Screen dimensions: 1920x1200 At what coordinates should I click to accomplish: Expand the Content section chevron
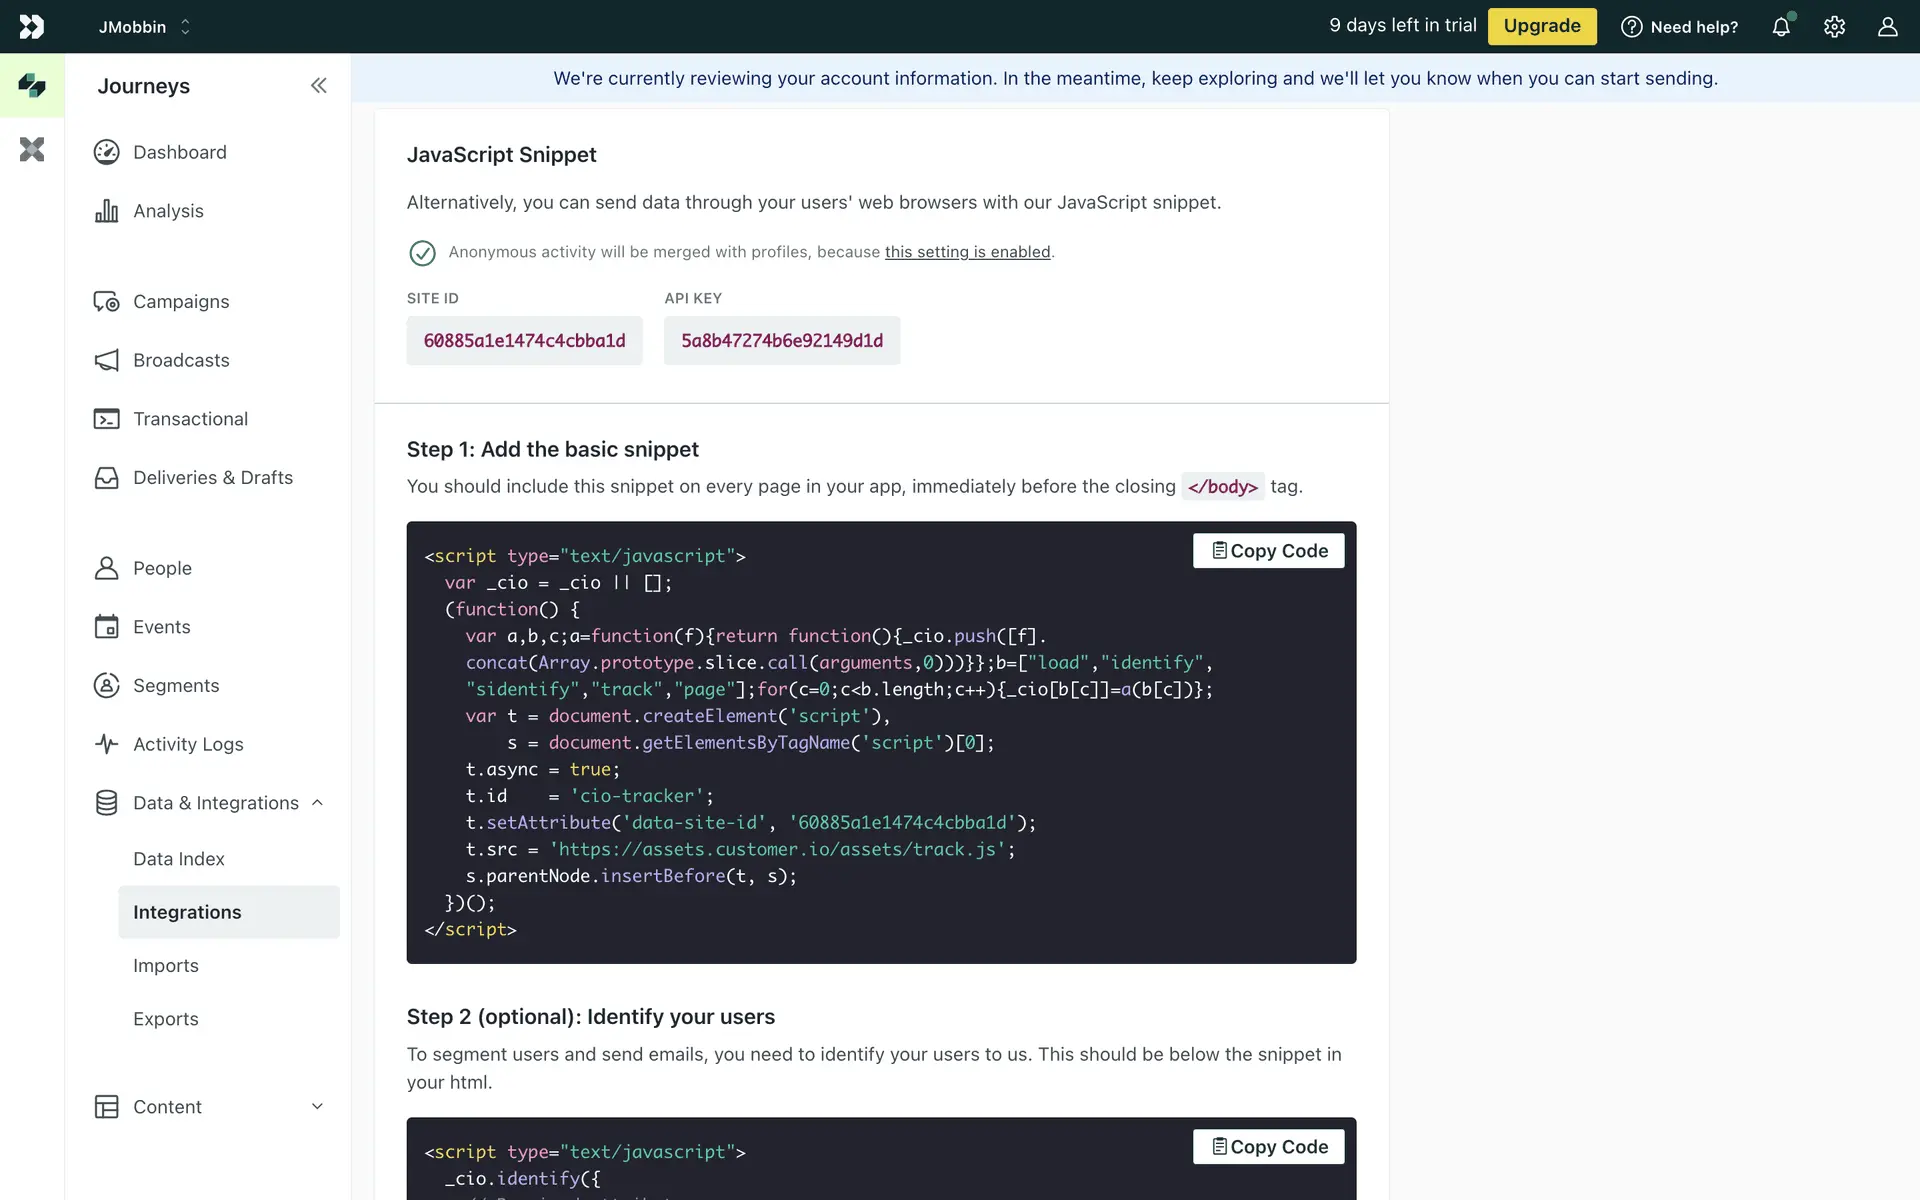pos(317,1106)
